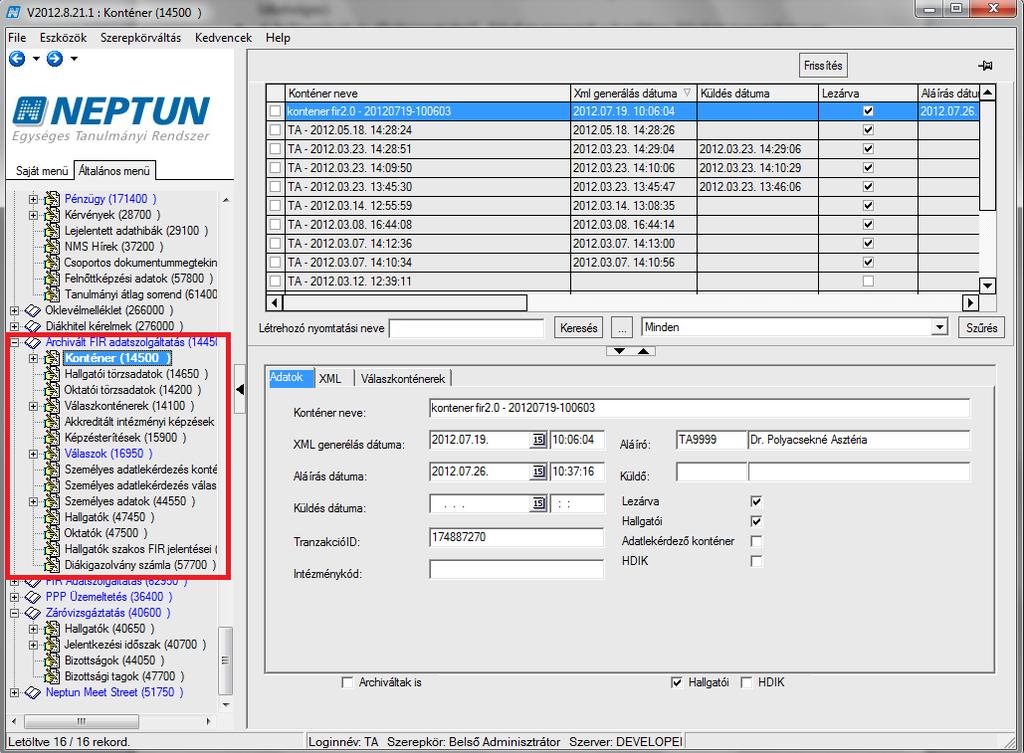Open the Minden filter dropdown
The image size is (1024, 753).
[939, 327]
